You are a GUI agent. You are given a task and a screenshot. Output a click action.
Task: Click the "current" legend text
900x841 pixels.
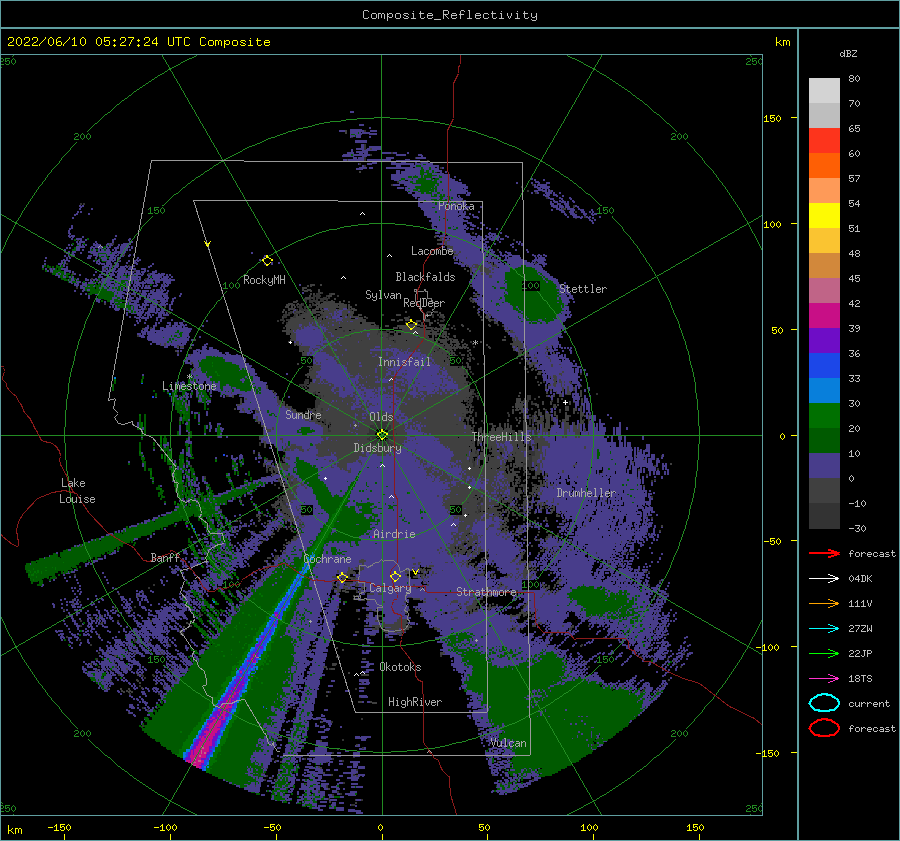click(x=869, y=703)
